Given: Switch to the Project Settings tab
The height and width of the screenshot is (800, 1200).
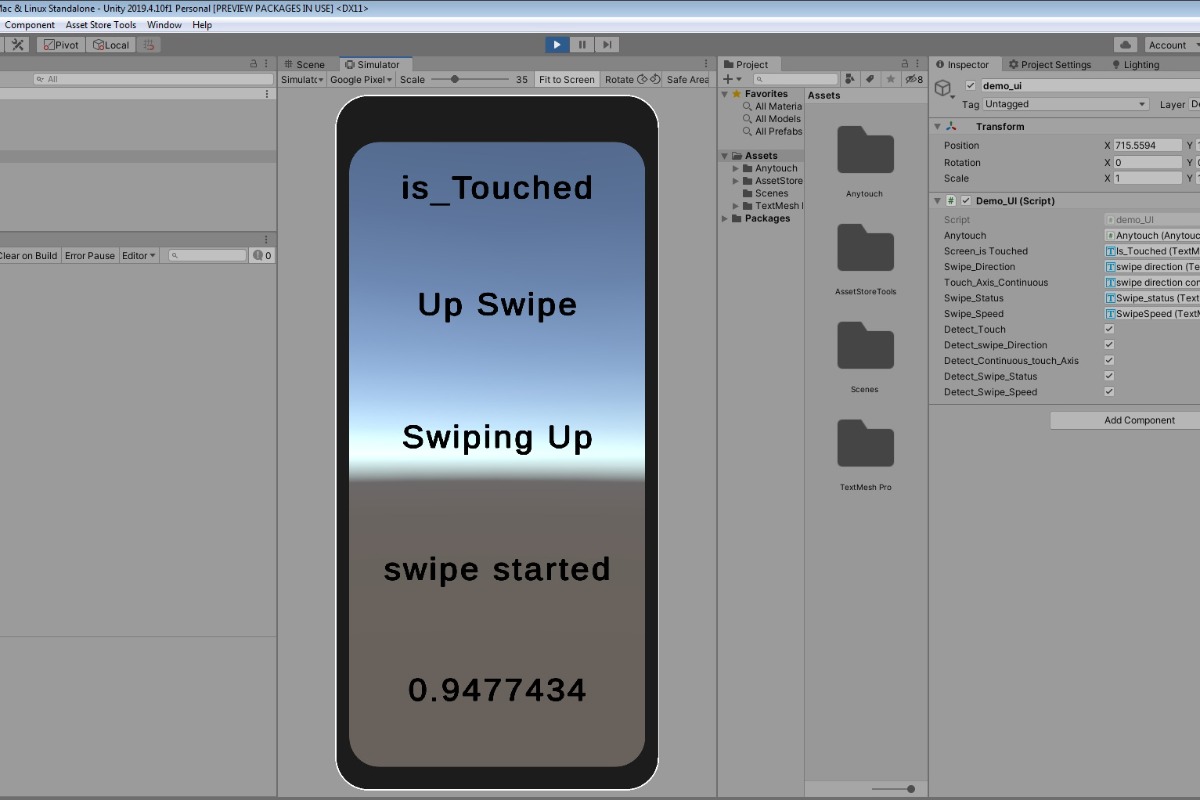Looking at the screenshot, I should point(1050,64).
